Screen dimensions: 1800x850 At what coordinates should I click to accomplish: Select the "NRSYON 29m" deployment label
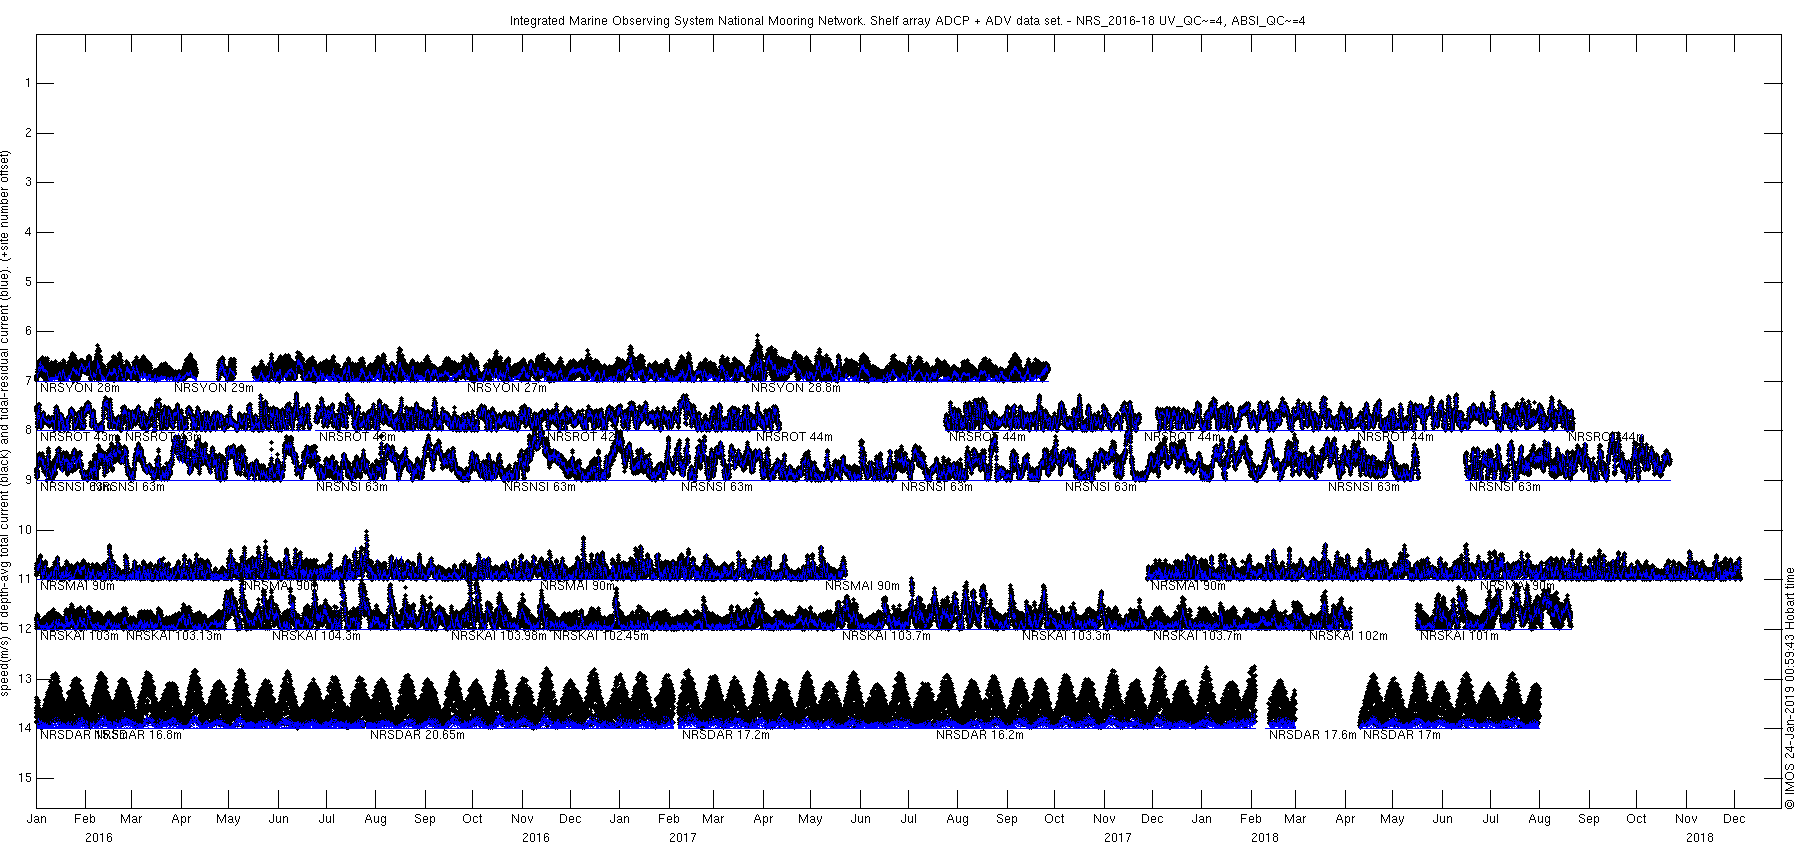(214, 388)
